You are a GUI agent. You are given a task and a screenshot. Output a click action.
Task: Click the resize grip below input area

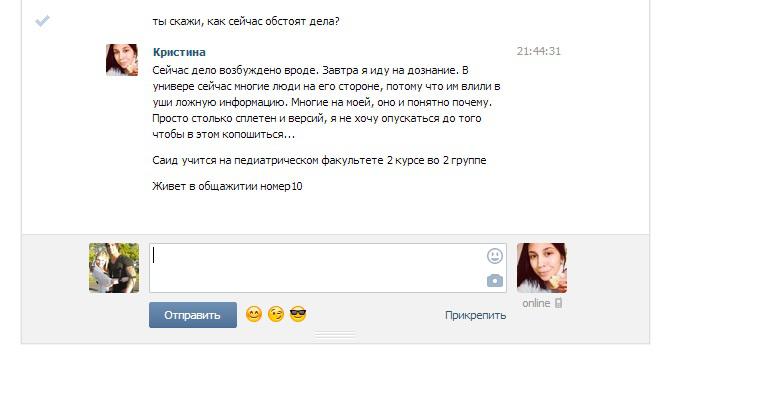pos(335,335)
